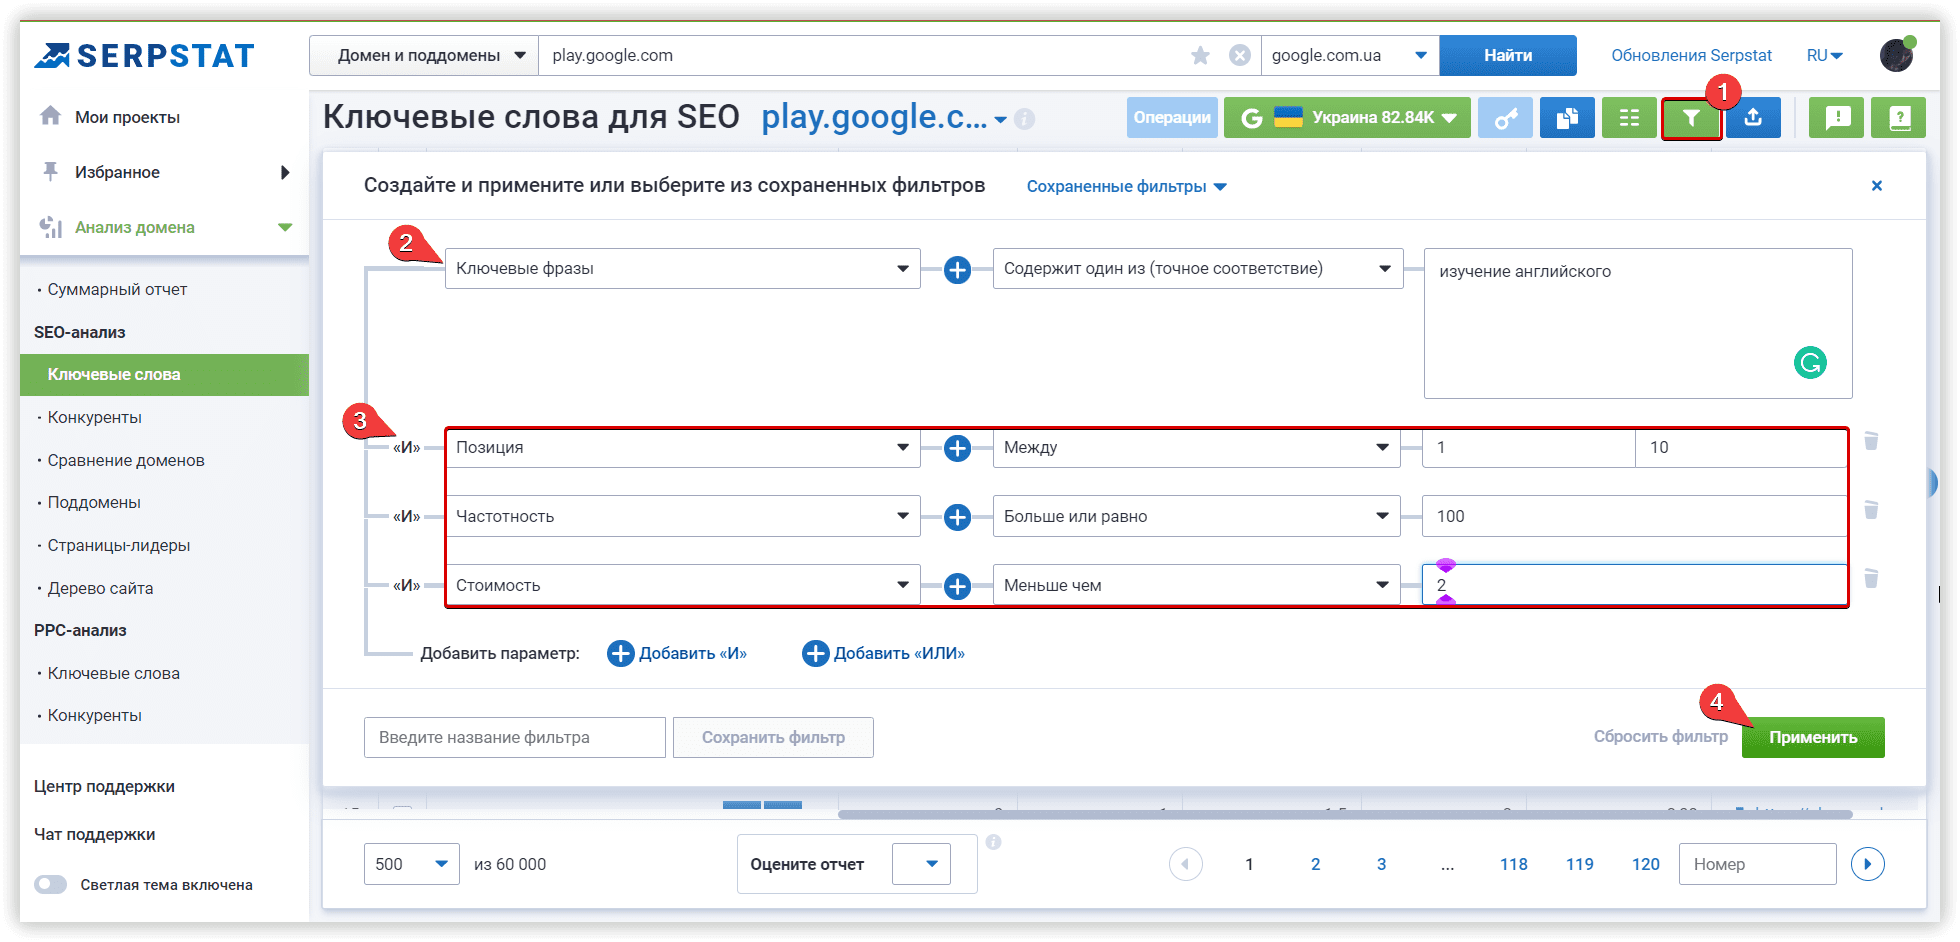Click Добавить «И» link

click(677, 654)
